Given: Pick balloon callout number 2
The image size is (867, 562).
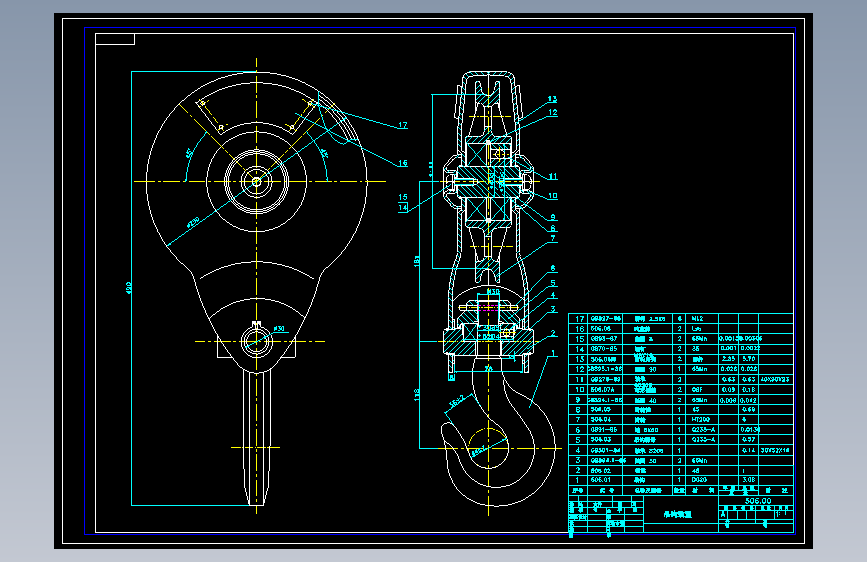Looking at the screenshot, I should coord(553,333).
